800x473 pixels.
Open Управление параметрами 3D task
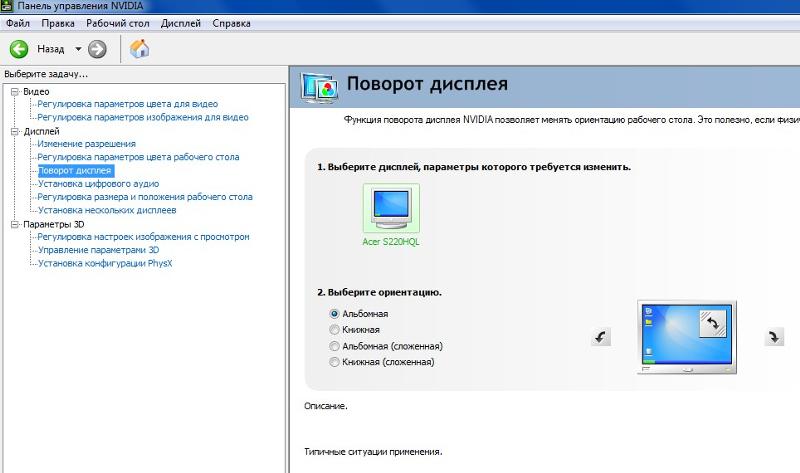[x=98, y=250]
